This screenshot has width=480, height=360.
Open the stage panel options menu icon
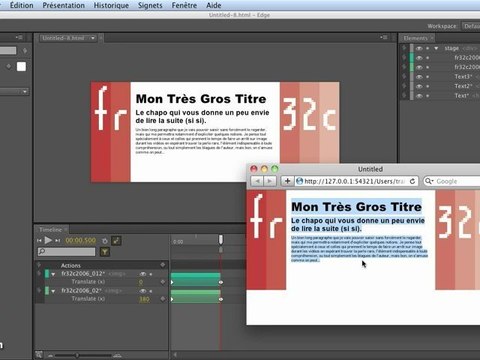383,37
